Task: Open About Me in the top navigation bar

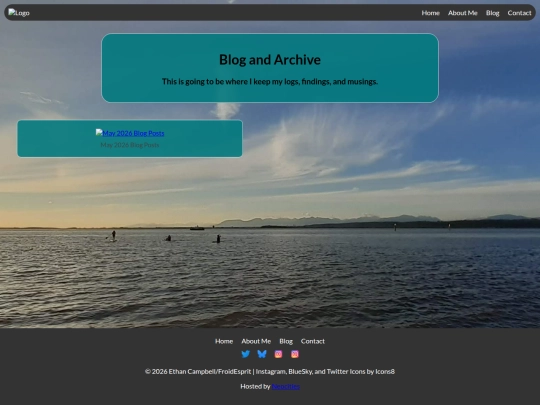Action: coord(463,13)
